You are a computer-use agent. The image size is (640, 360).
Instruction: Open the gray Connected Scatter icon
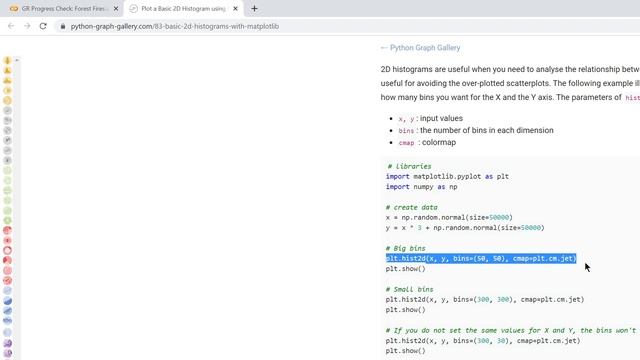click(x=7, y=151)
